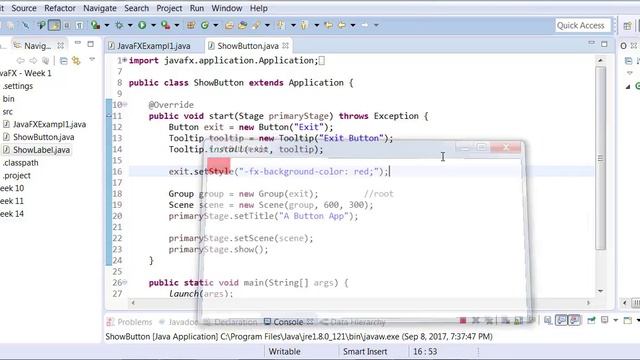
Task: Collapse the start method at line 10
Action: point(125,105)
